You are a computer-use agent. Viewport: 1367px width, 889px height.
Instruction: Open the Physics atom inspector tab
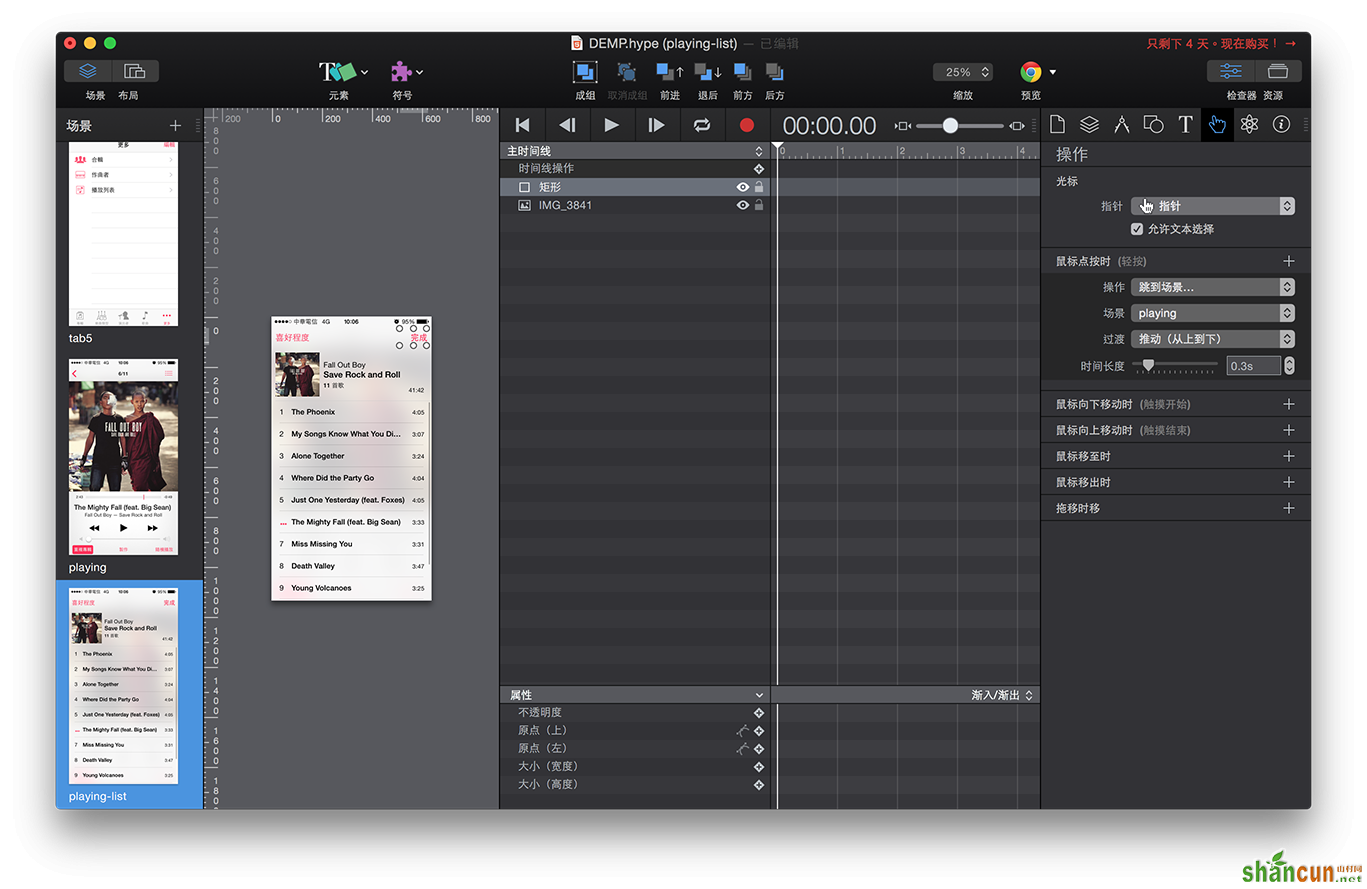(x=1249, y=125)
